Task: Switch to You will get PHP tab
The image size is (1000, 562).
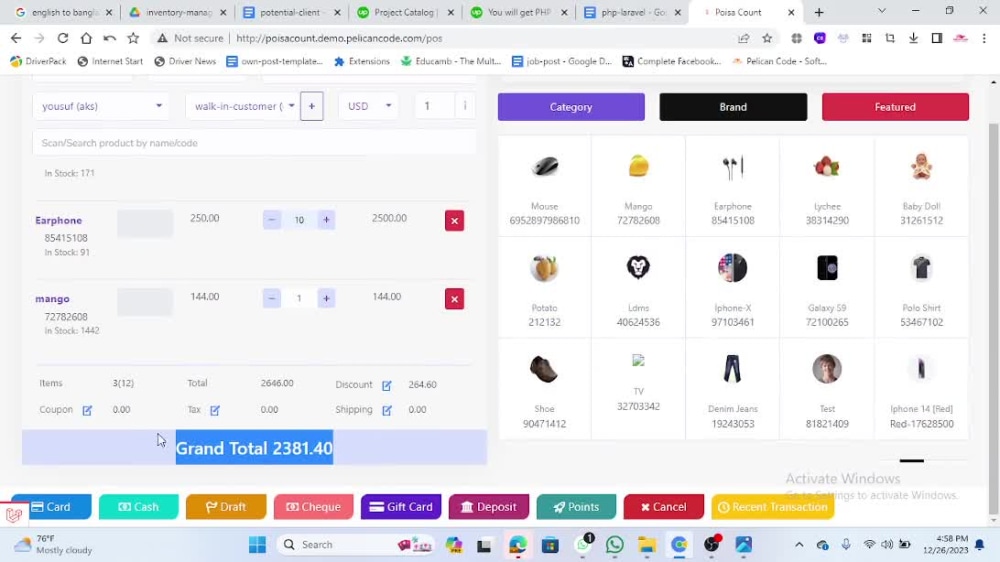Action: pyautogui.click(x=520, y=12)
